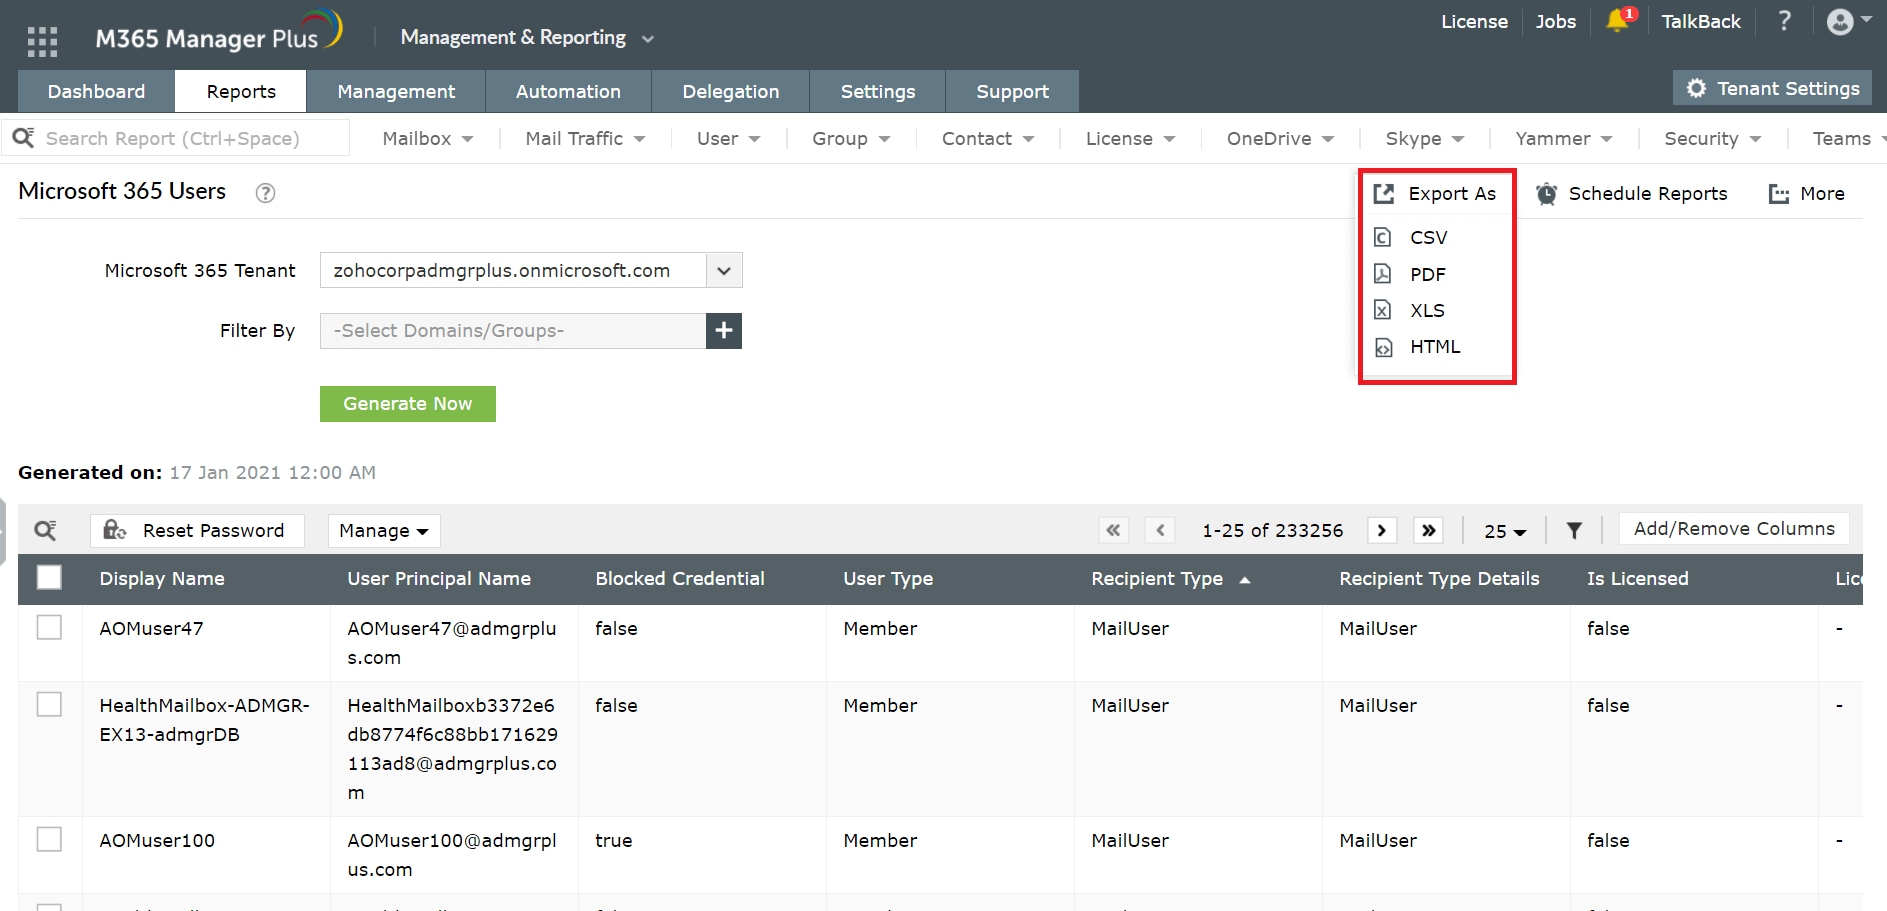Check the box for AOMuser100 row

click(x=49, y=839)
